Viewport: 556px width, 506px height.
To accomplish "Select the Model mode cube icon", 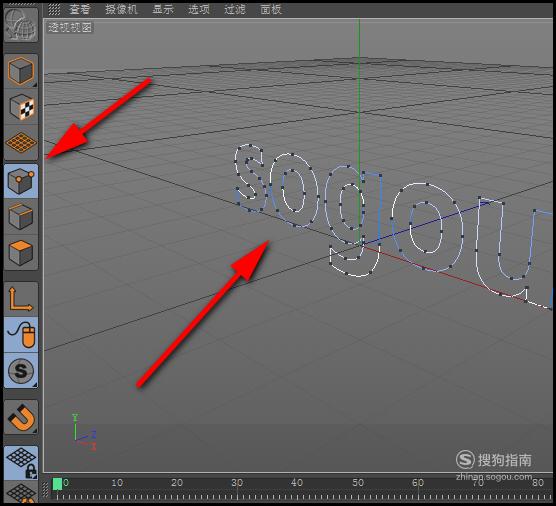I will tap(21, 71).
